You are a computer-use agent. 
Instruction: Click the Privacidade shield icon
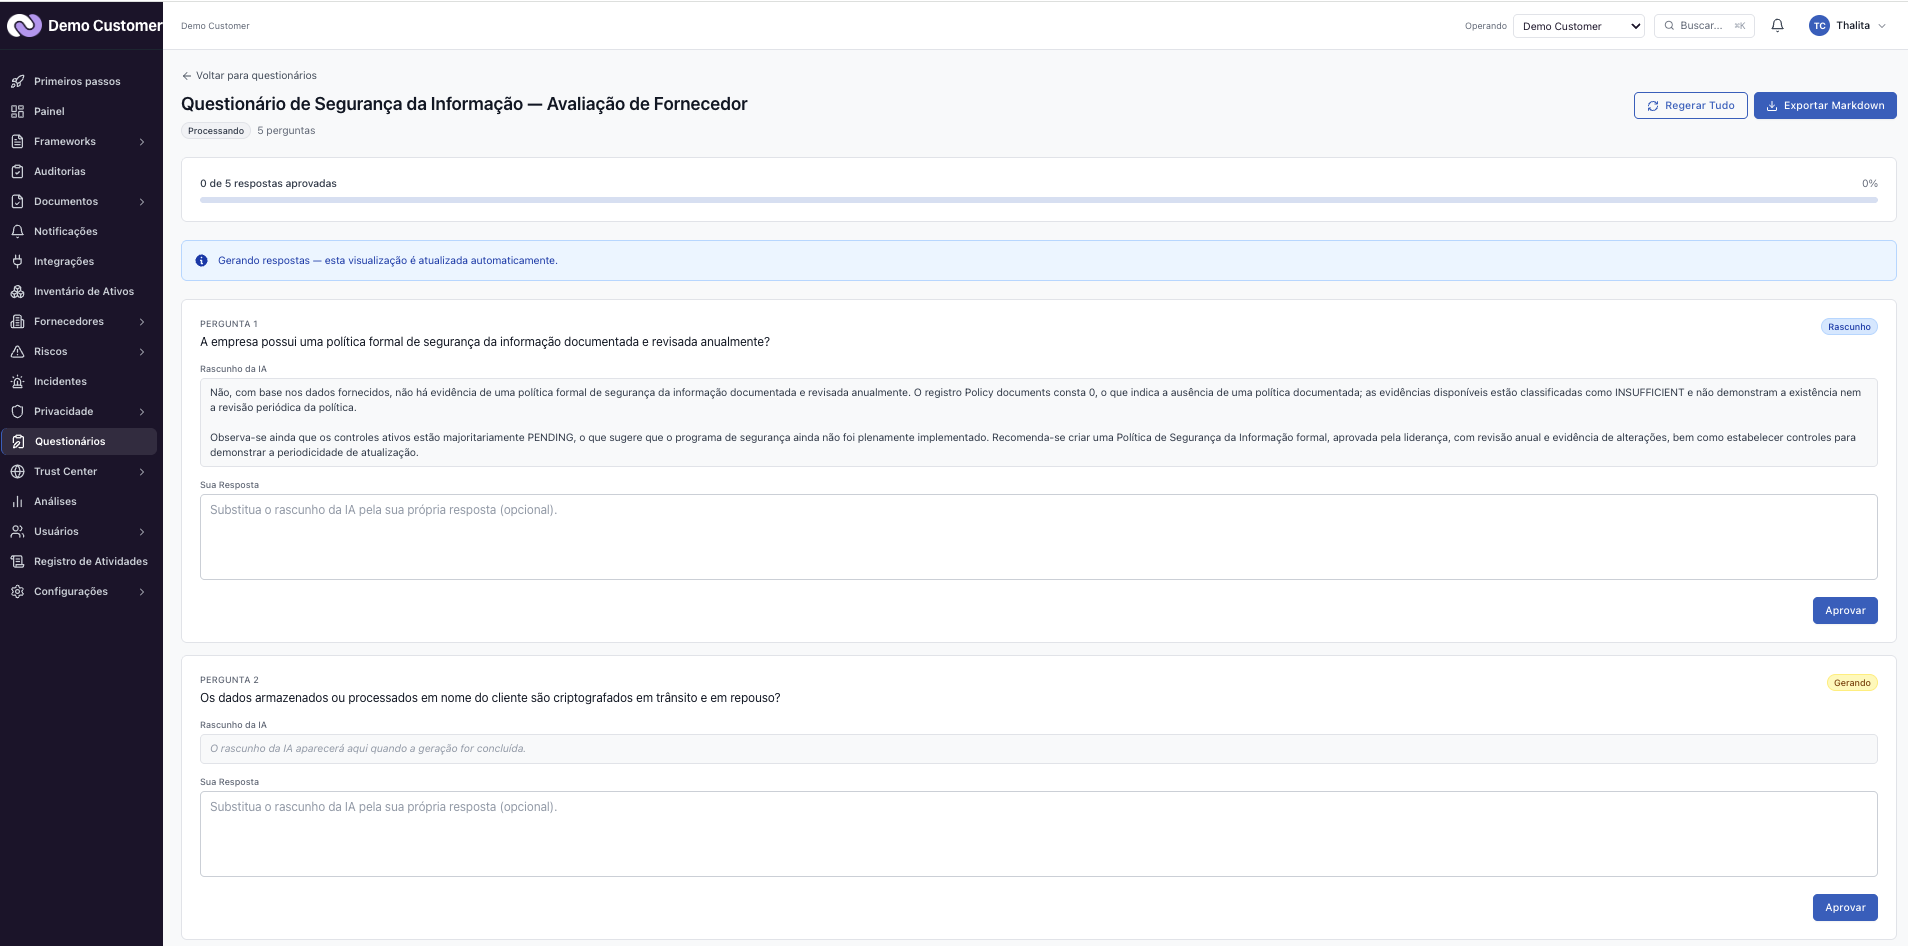17,411
